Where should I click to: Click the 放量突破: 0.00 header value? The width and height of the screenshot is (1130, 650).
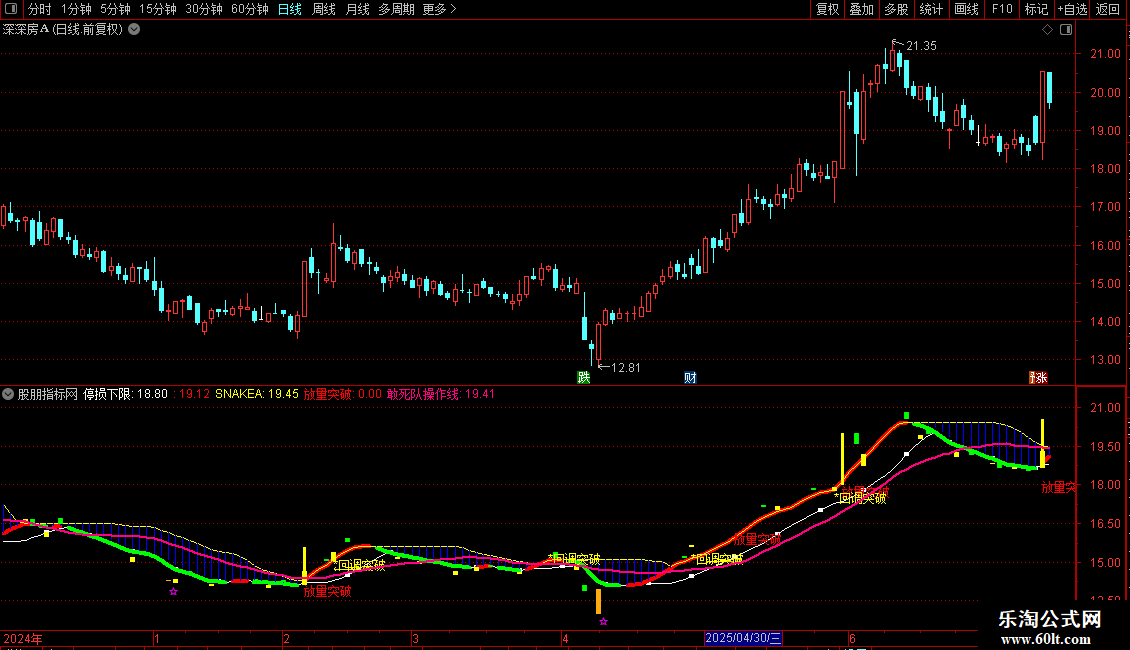342,394
